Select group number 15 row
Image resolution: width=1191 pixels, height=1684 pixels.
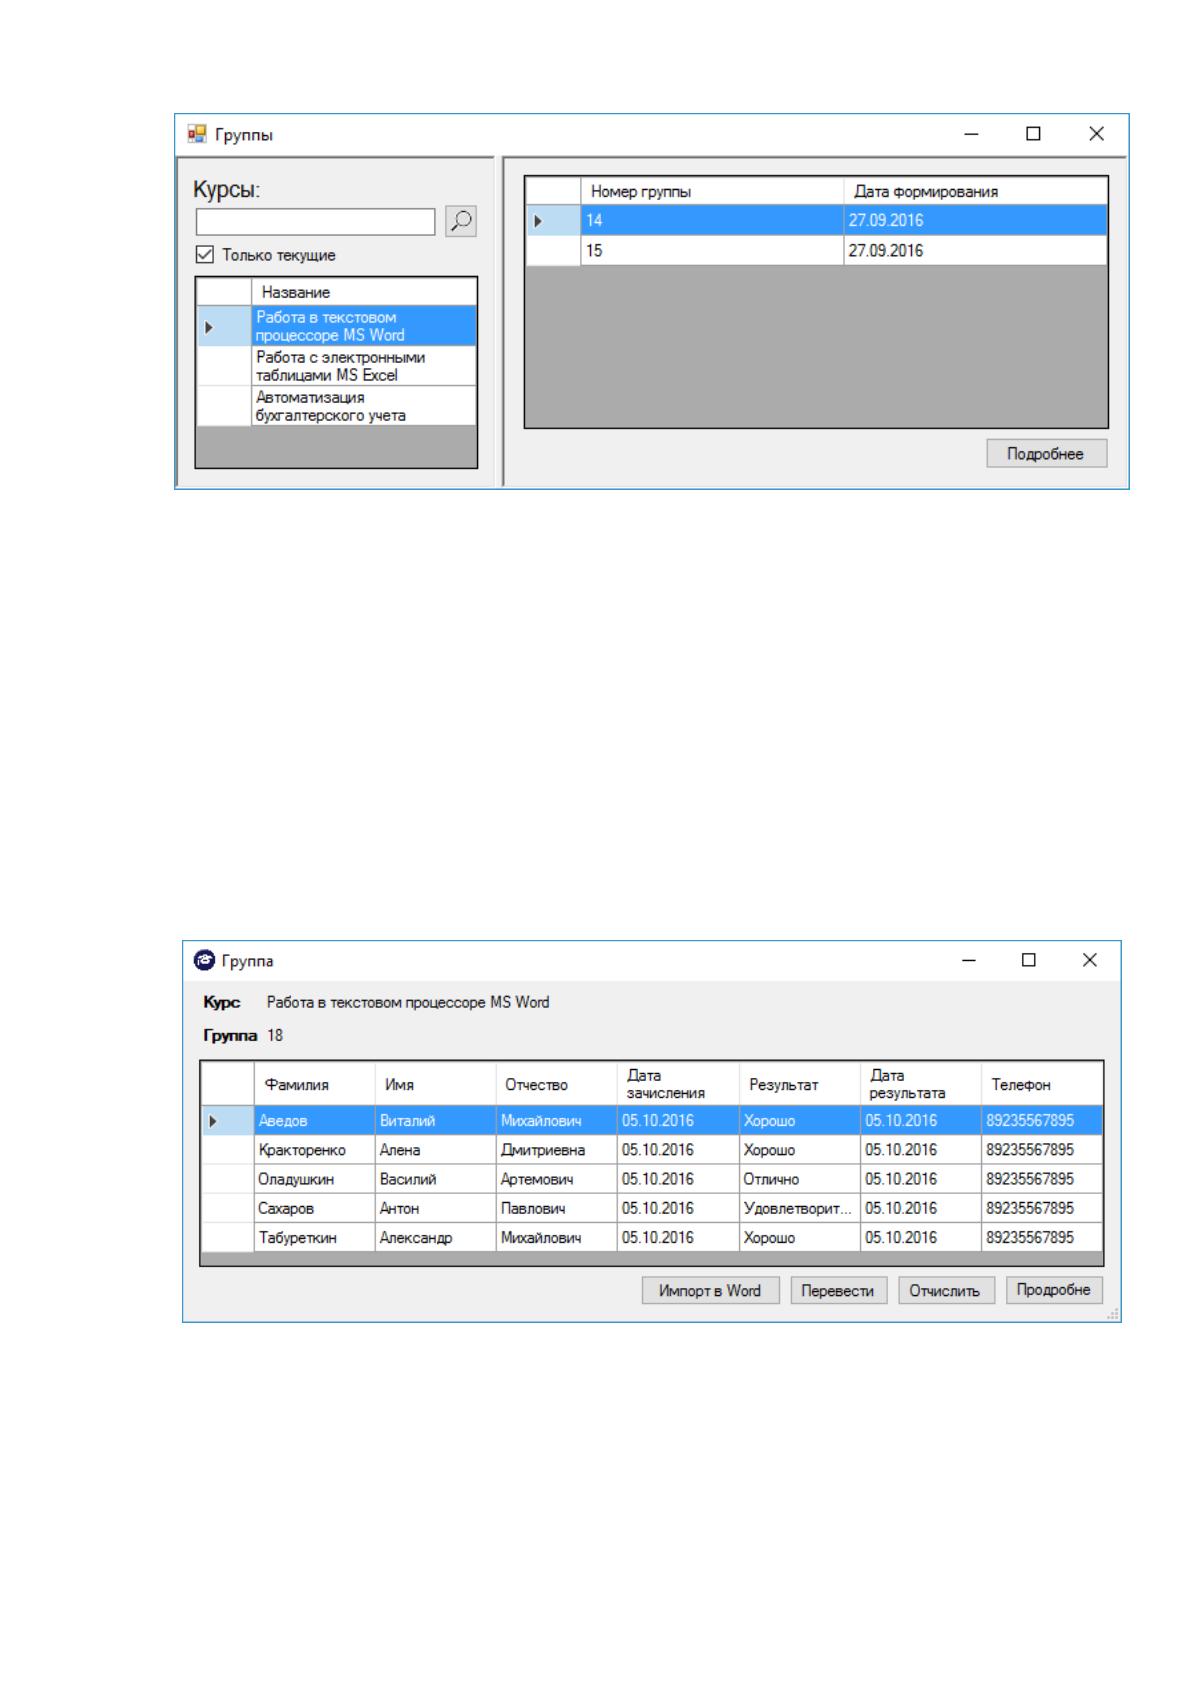(817, 250)
